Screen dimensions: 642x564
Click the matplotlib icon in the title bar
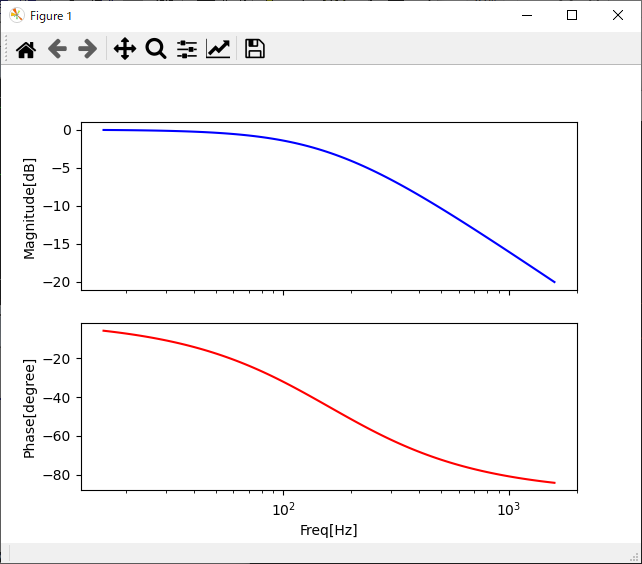pos(16,16)
